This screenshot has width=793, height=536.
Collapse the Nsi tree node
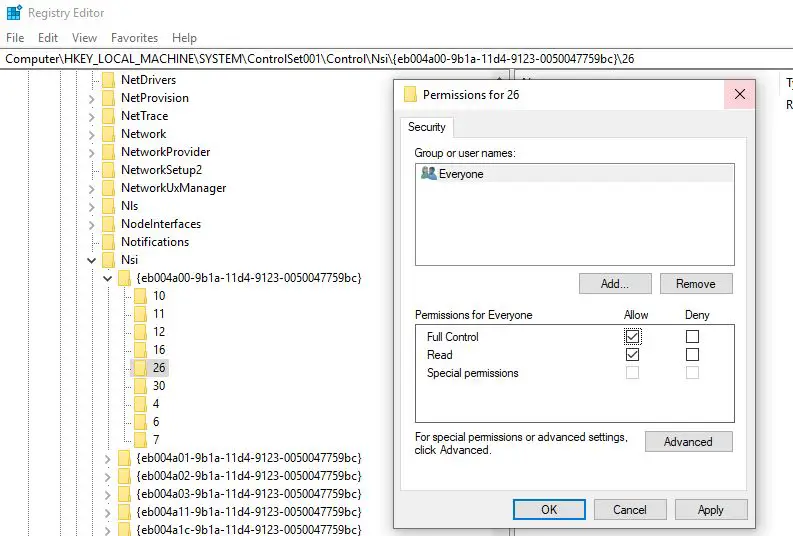[92, 260]
